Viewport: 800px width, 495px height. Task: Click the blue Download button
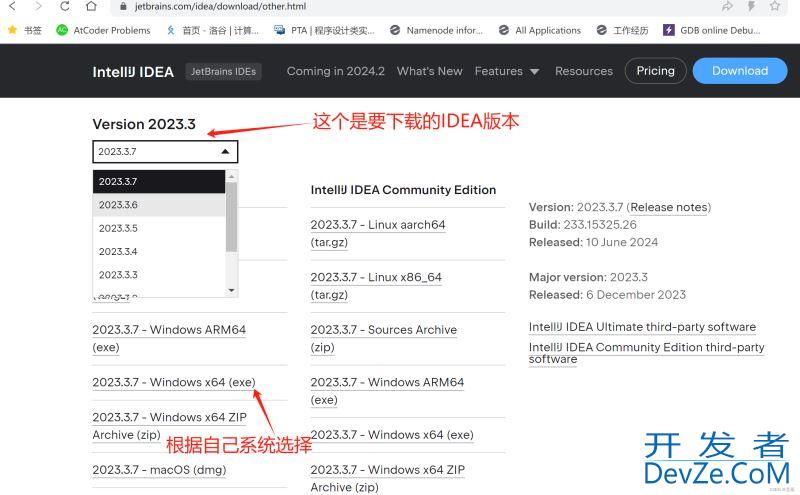740,71
